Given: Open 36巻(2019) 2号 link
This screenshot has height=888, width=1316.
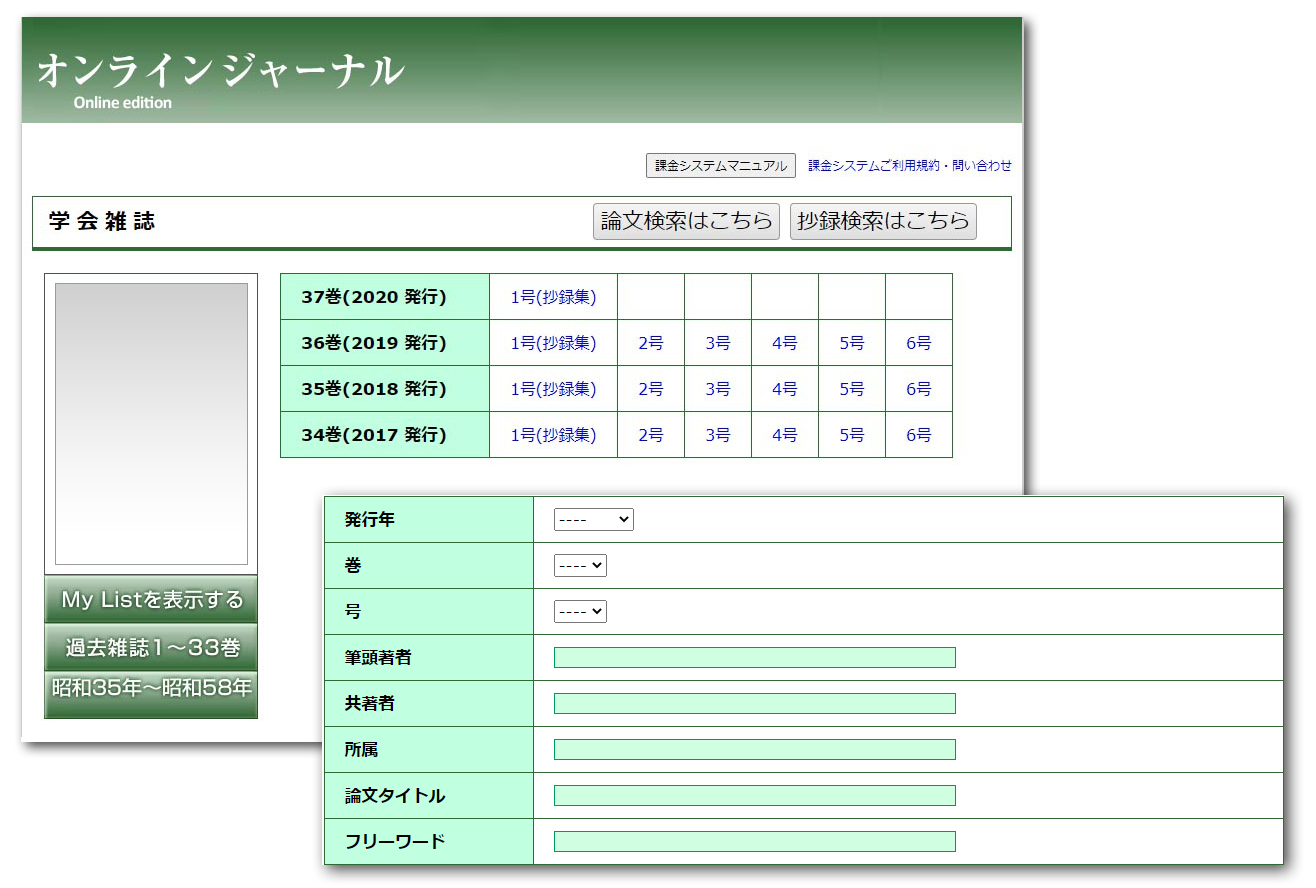Looking at the screenshot, I should point(651,343).
